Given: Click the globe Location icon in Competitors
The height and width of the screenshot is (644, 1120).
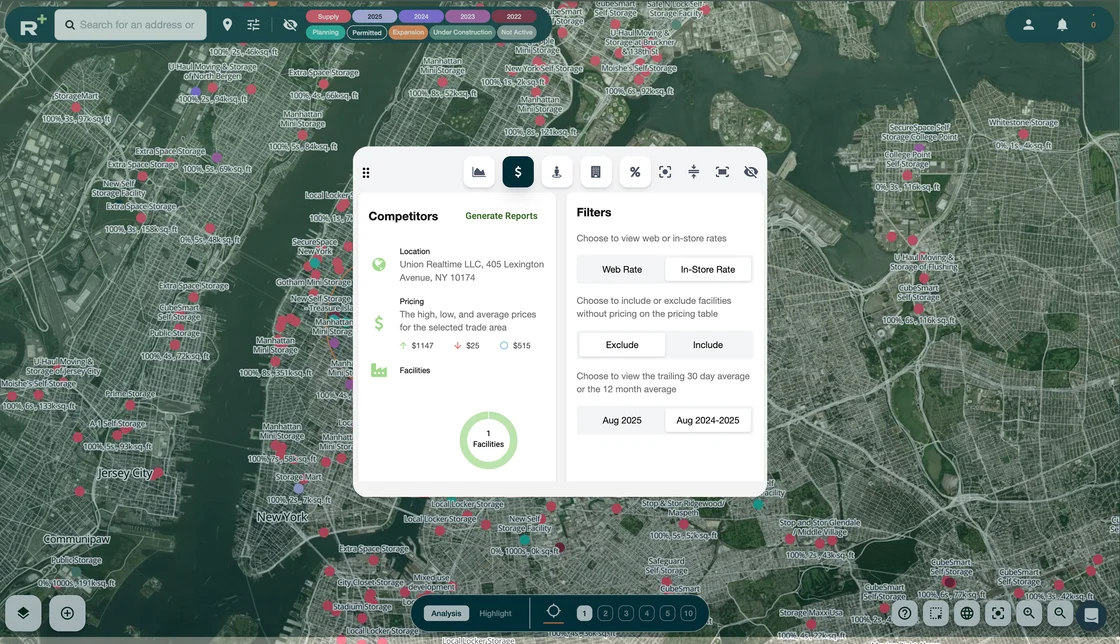Looking at the screenshot, I should coord(379,265).
